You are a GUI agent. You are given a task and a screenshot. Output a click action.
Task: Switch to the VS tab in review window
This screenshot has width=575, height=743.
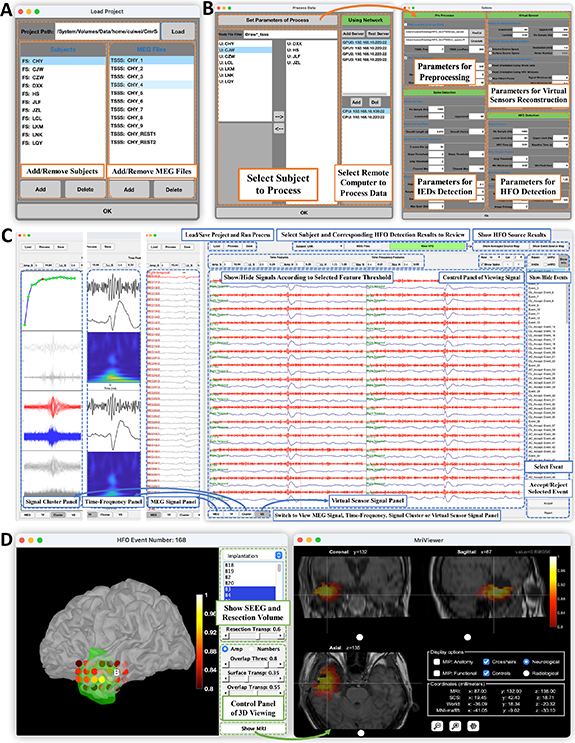point(262,514)
